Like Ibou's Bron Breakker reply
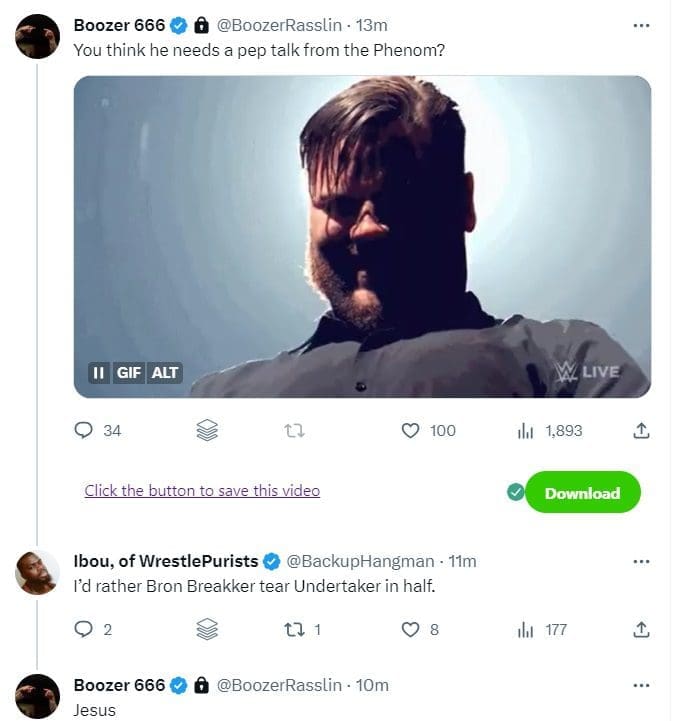The height and width of the screenshot is (721, 675). click(x=410, y=629)
